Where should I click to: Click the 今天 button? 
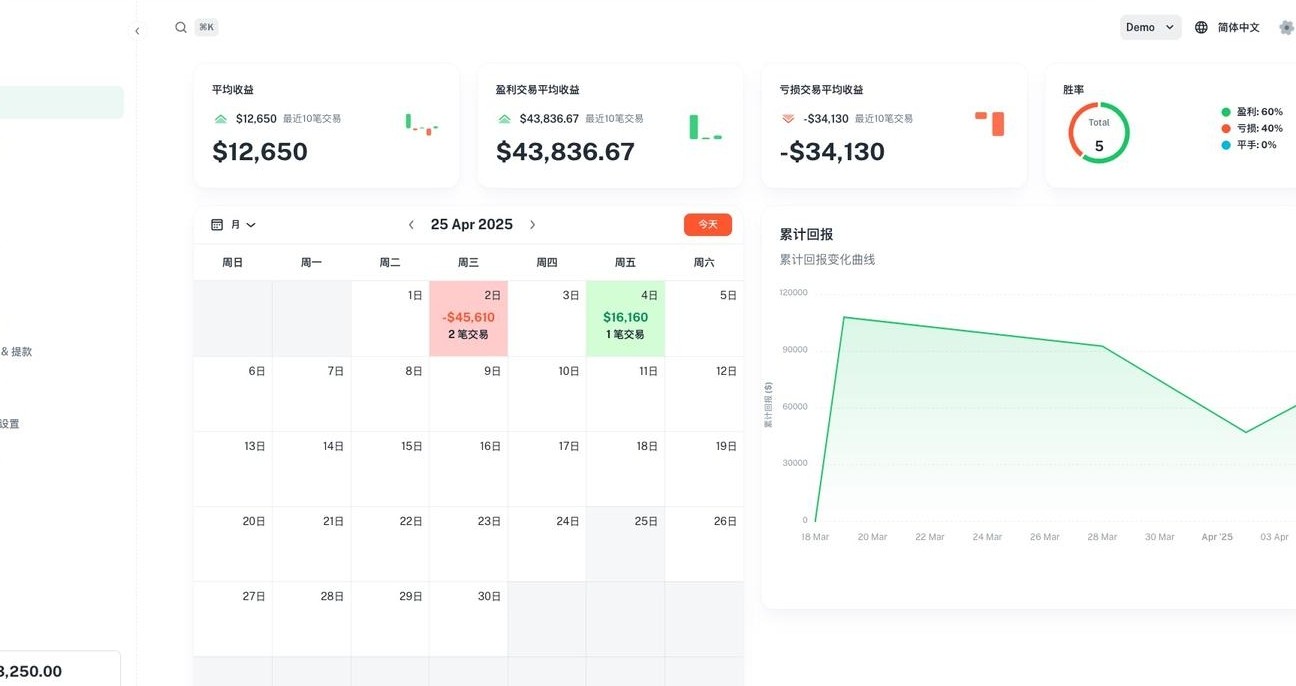(708, 225)
